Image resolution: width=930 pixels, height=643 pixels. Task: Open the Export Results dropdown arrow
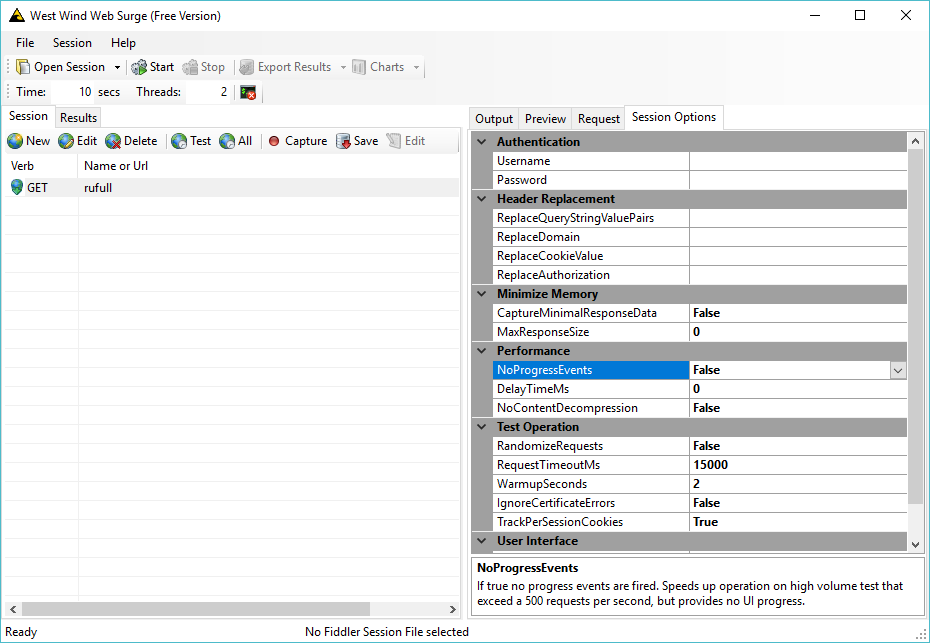coord(343,67)
